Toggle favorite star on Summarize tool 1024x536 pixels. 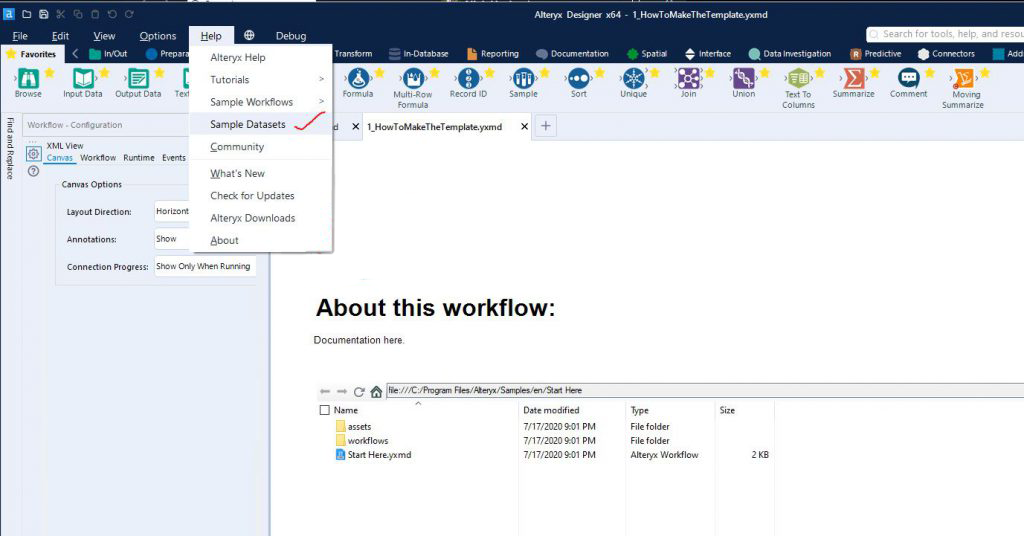[874, 72]
